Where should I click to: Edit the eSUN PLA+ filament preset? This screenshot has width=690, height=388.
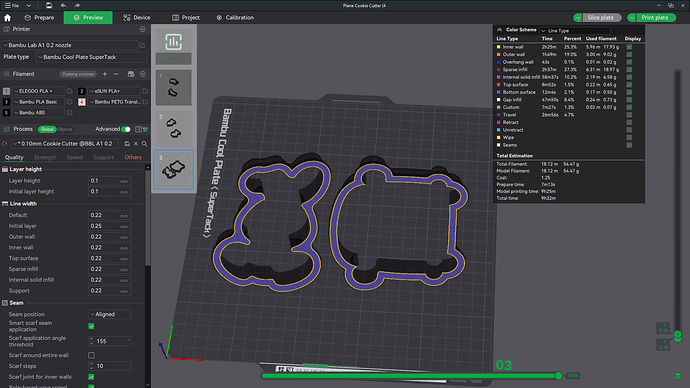pos(145,91)
